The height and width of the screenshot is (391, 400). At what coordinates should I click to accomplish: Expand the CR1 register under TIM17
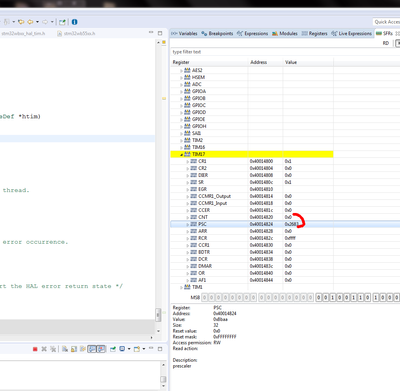point(188,161)
